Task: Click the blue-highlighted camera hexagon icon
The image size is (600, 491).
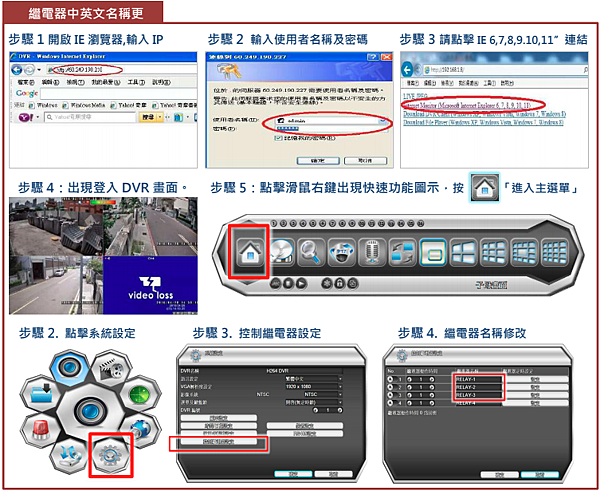Action: [69, 367]
